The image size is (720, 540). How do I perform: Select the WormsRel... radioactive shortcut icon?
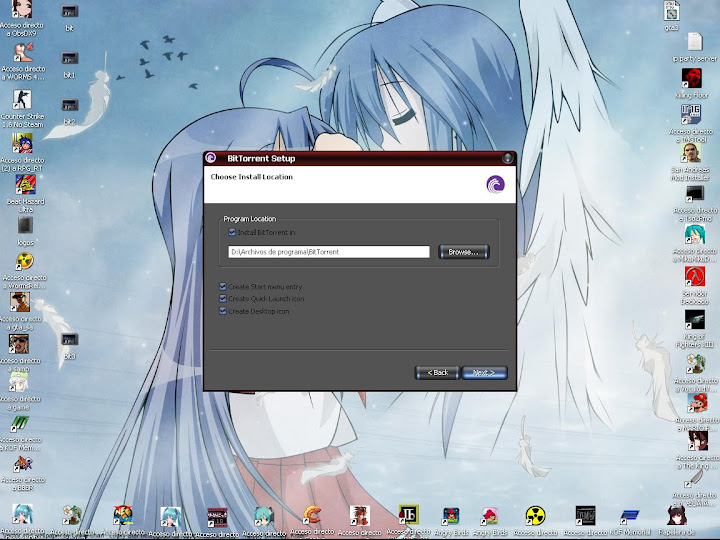click(24, 261)
